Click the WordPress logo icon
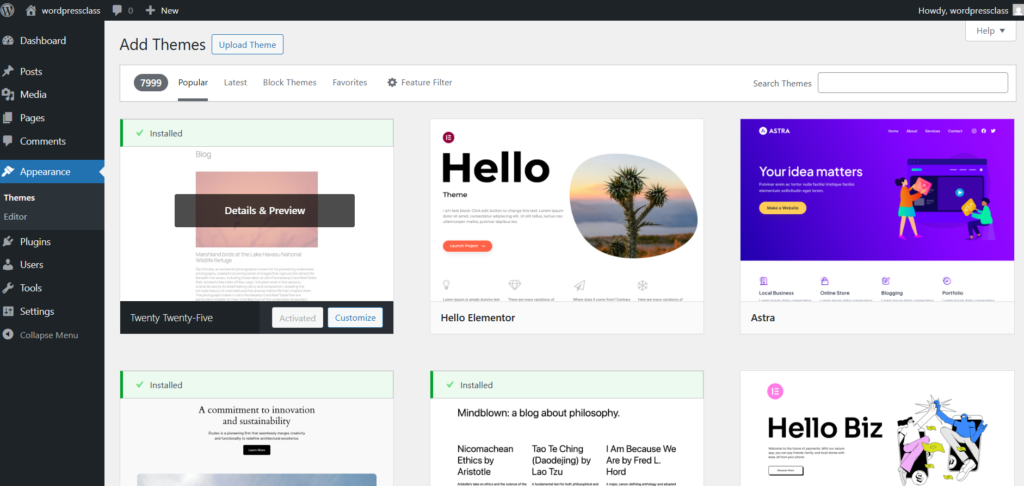This screenshot has width=1024, height=486. [8, 10]
